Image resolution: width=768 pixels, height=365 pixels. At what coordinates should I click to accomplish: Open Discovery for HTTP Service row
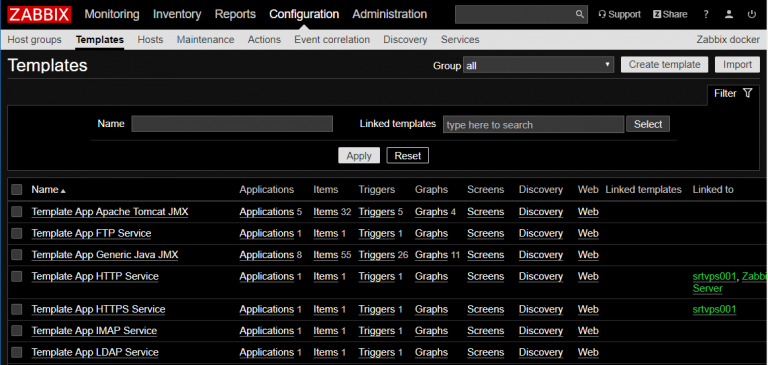pyautogui.click(x=541, y=276)
